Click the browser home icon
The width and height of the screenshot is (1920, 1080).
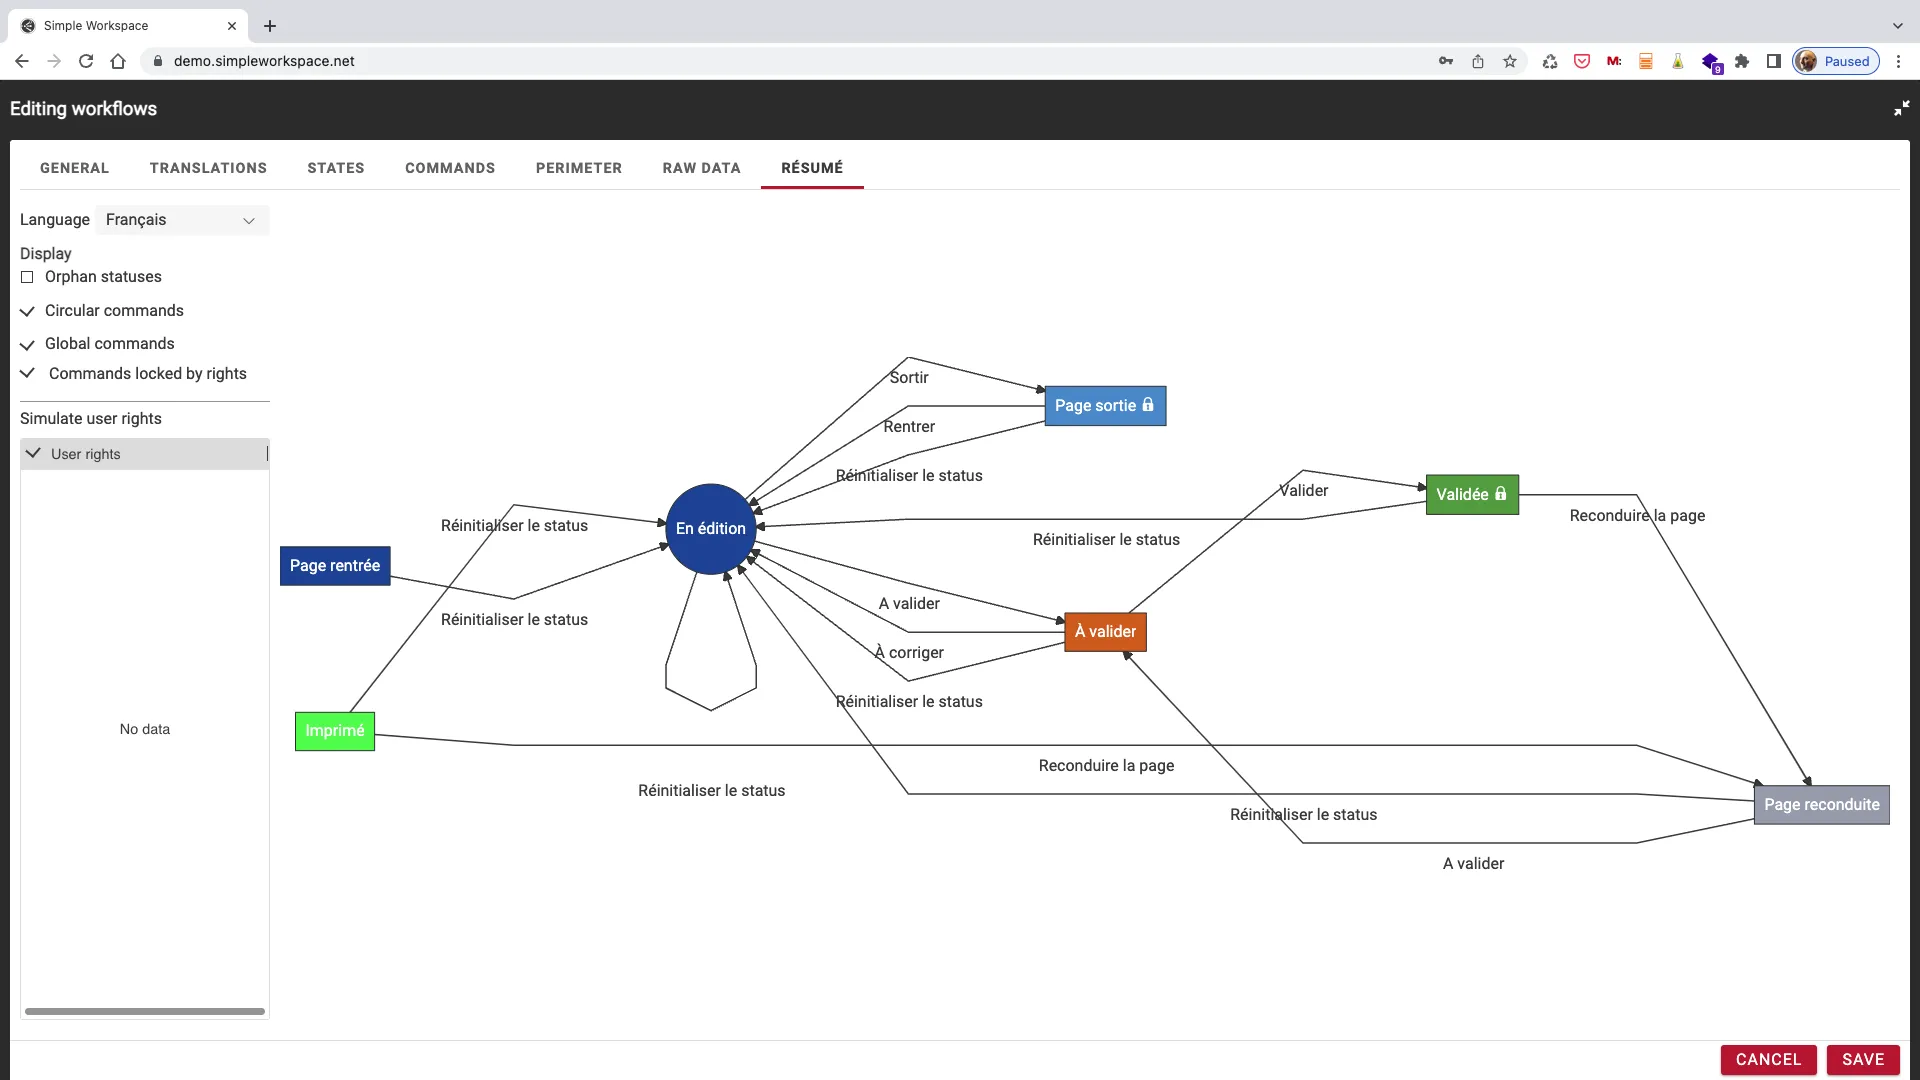(118, 61)
